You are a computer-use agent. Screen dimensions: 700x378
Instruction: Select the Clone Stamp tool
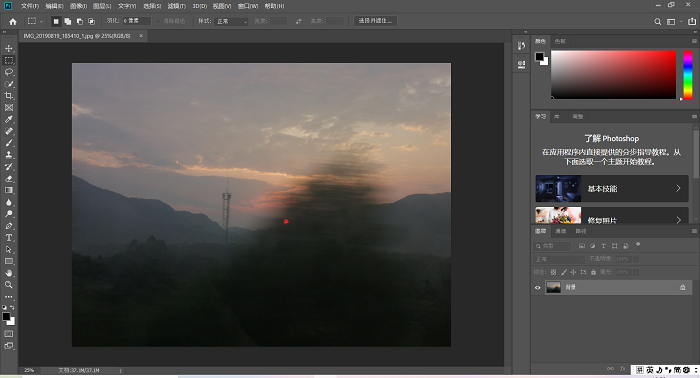(x=8, y=155)
